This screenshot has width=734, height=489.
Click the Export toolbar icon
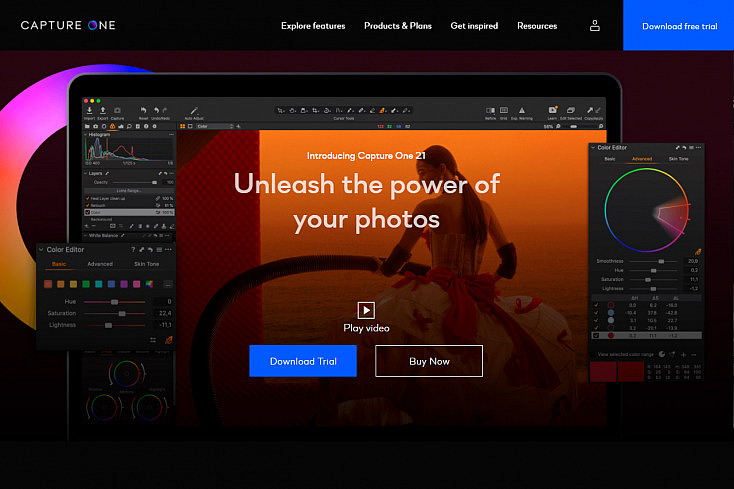(103, 110)
